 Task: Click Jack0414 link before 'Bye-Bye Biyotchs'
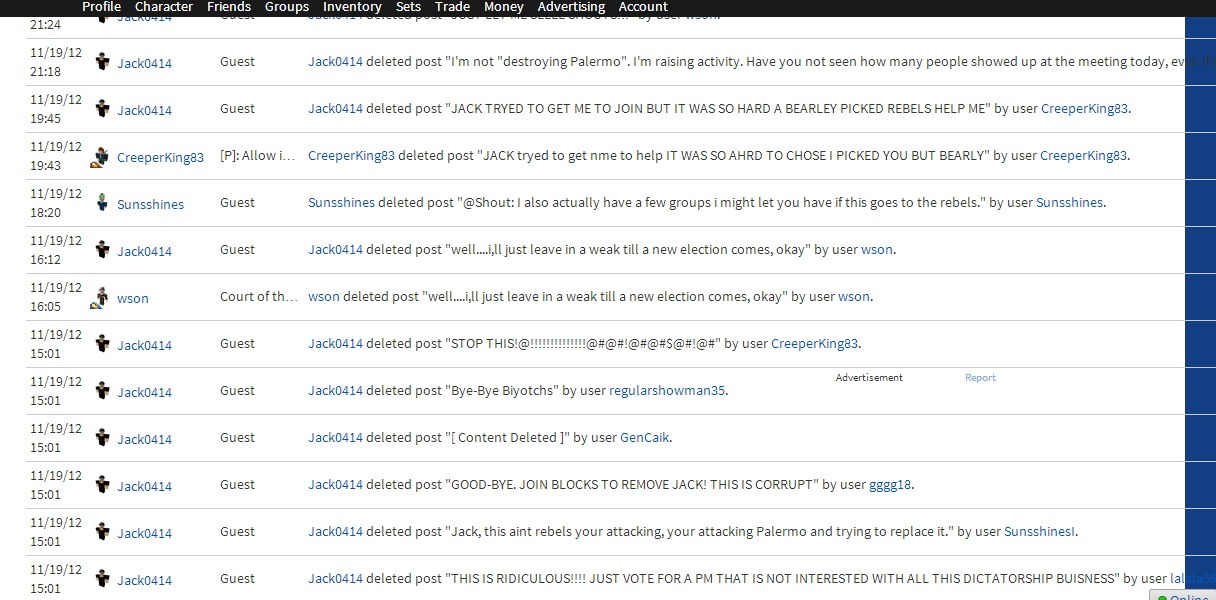coord(335,390)
